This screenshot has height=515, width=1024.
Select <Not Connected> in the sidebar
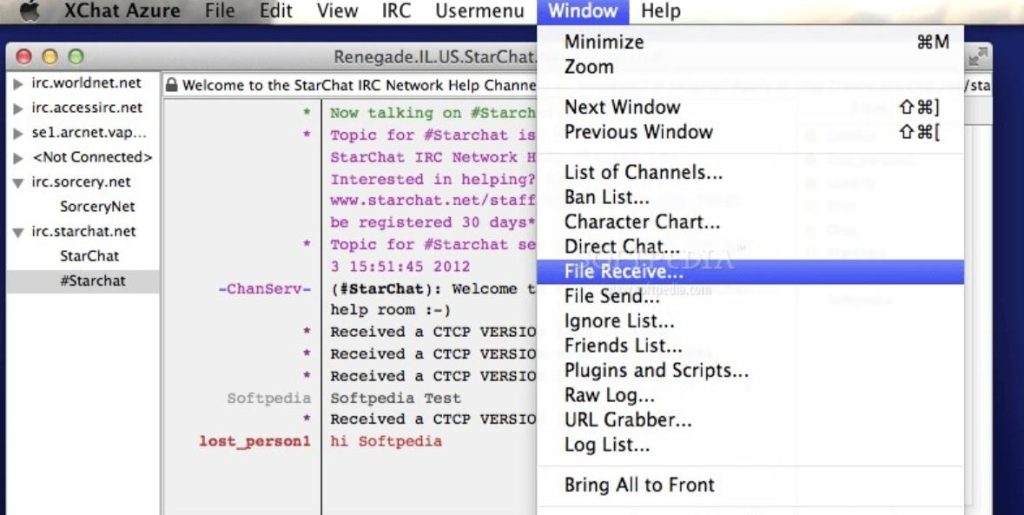pyautogui.click(x=92, y=157)
